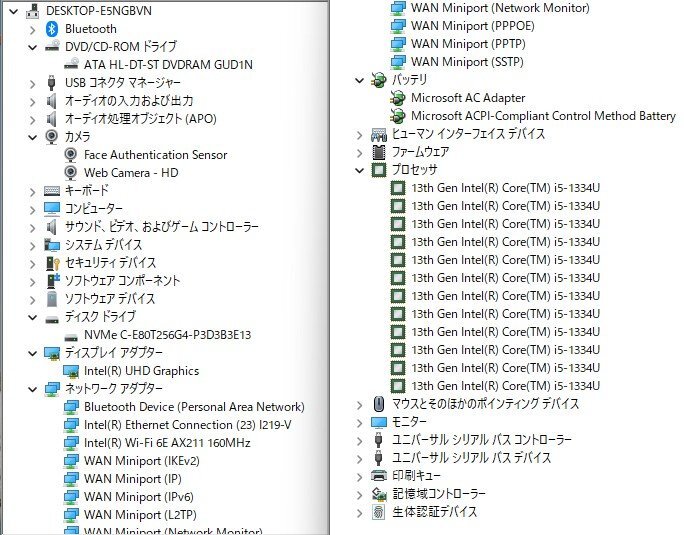This screenshot has width=684, height=535.
Task: Click the キーボード keyboard icon
Action: click(52, 191)
